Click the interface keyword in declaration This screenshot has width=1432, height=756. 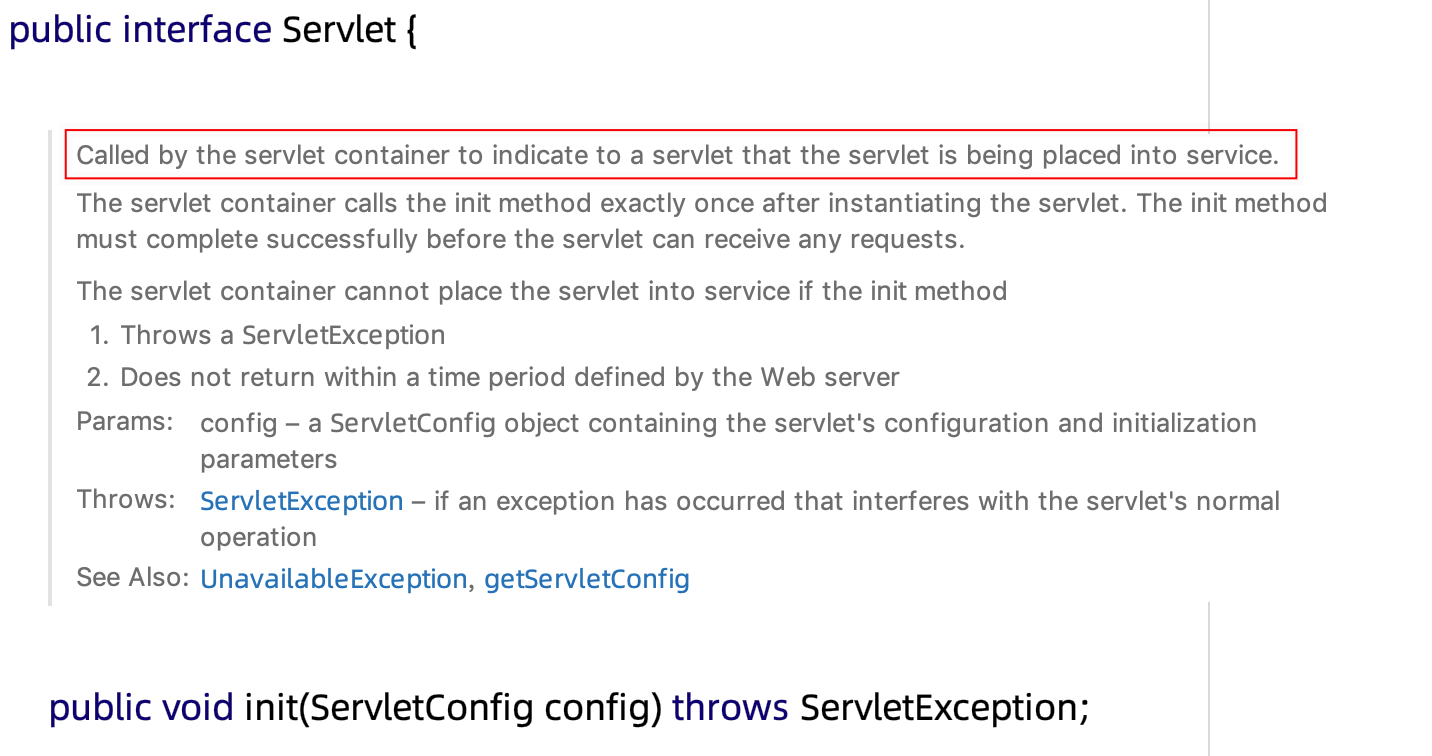pos(197,30)
